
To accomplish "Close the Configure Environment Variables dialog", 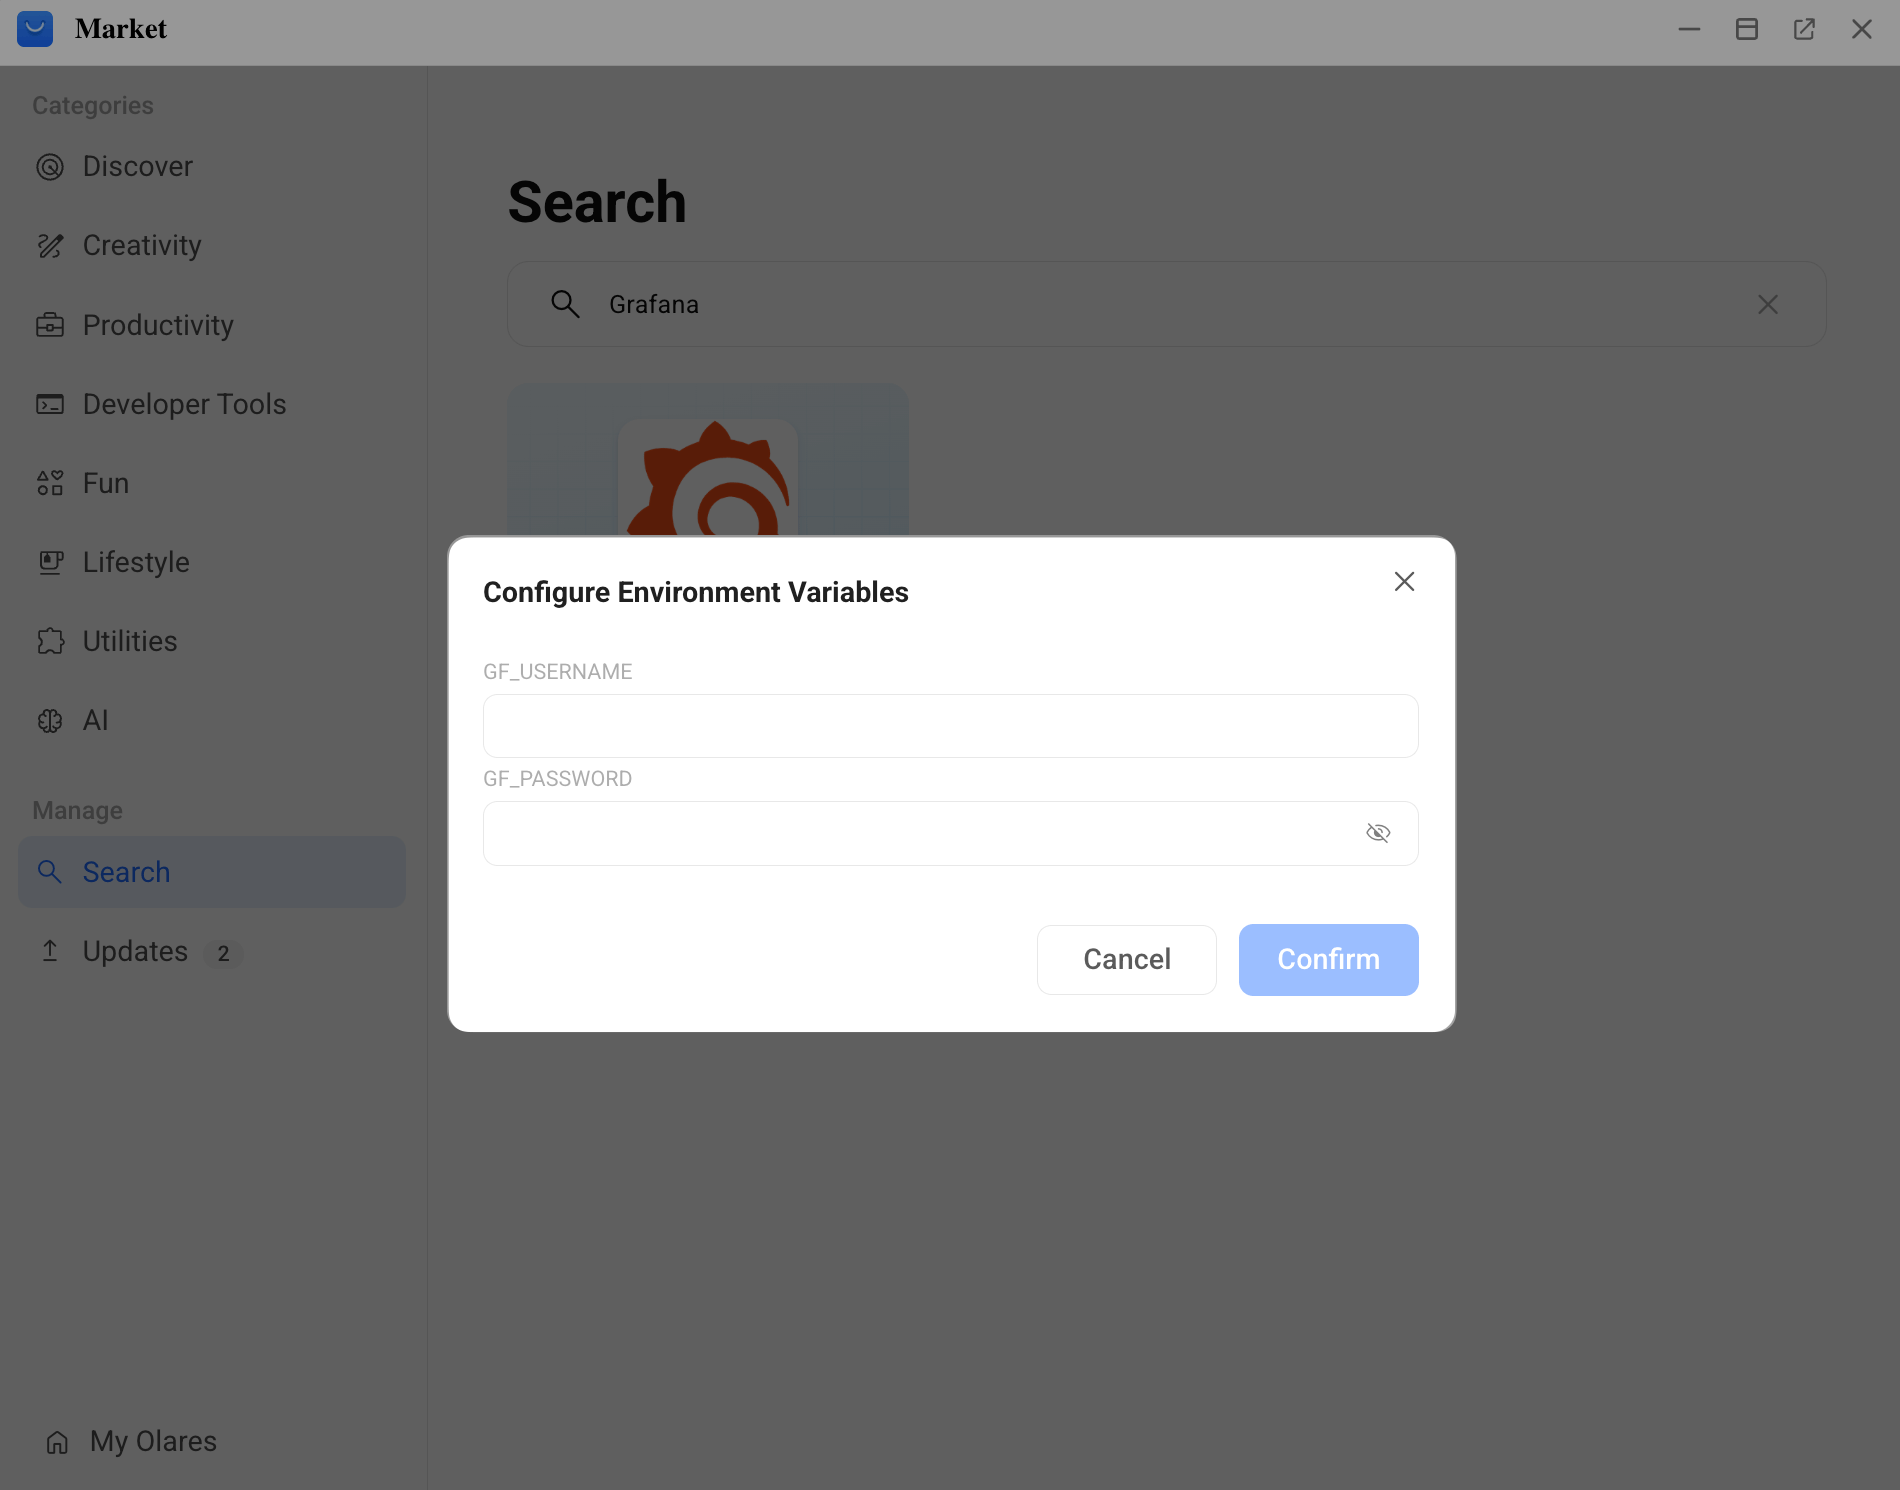I will tap(1403, 581).
